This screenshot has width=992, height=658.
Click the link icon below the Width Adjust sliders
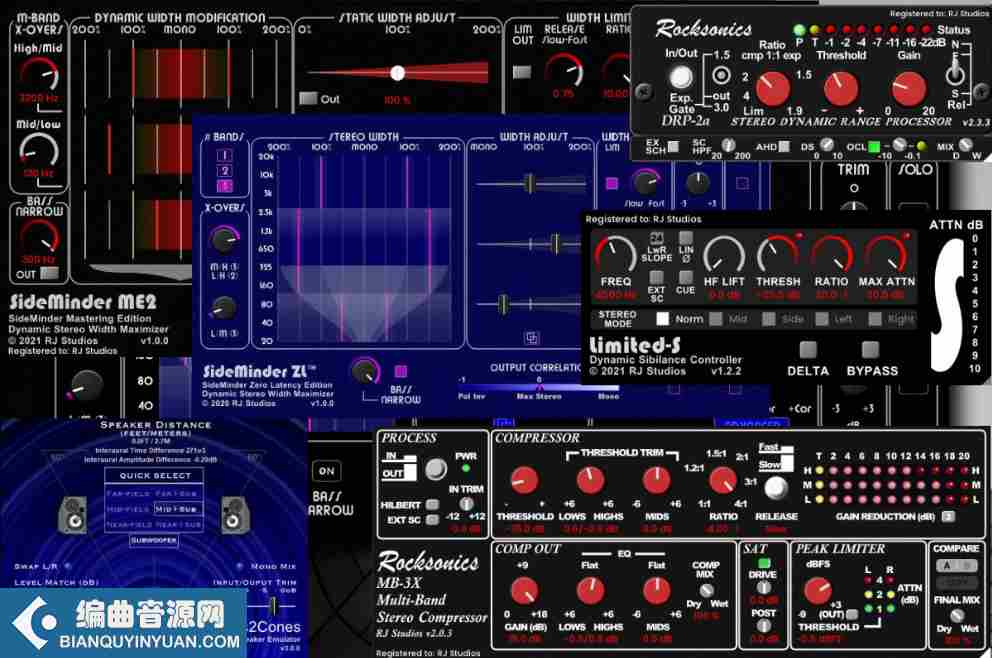point(531,338)
